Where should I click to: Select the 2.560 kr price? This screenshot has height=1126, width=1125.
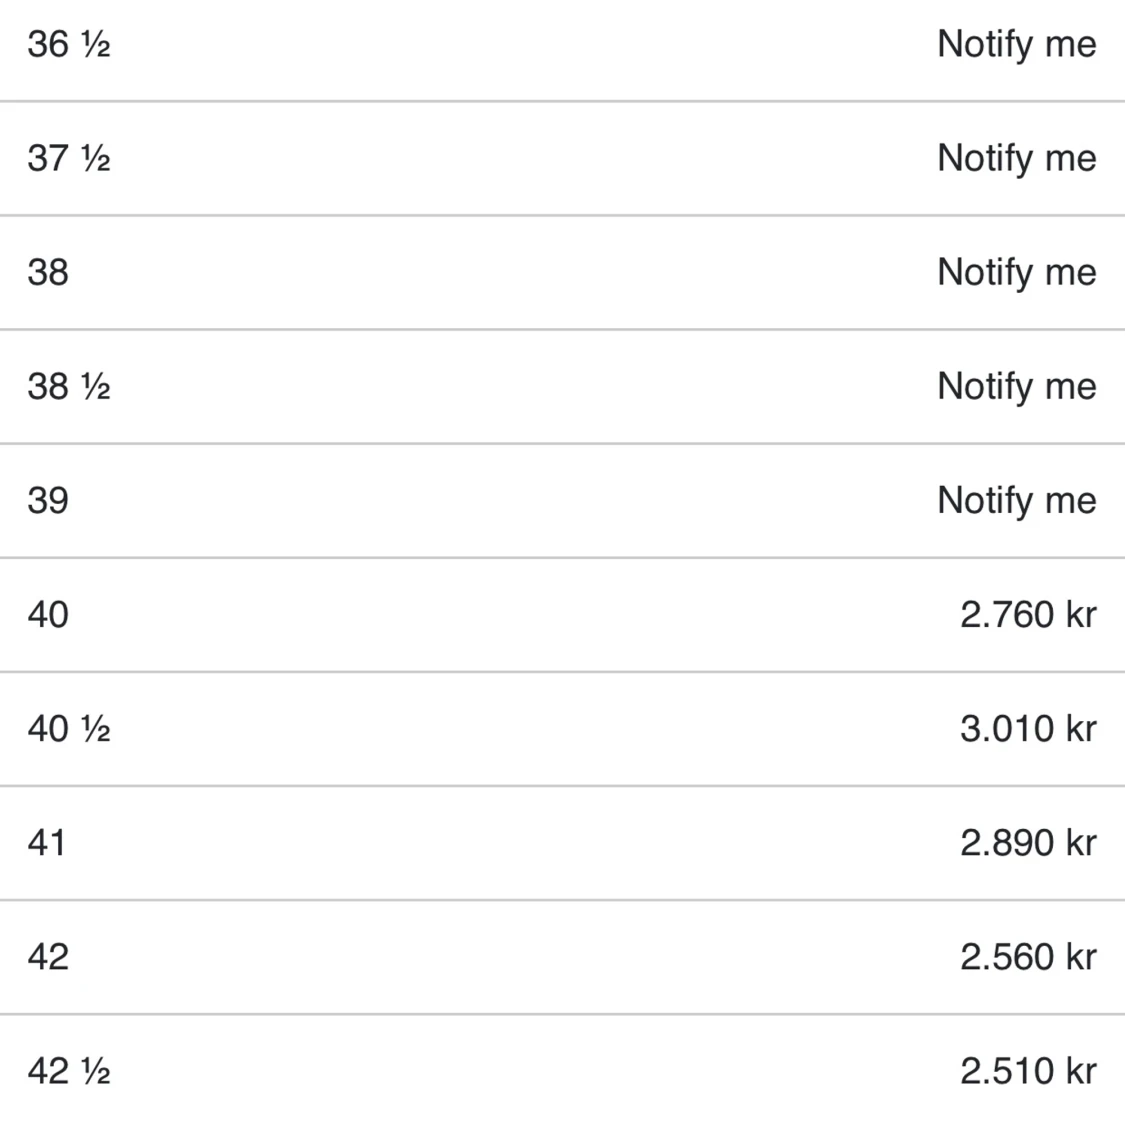[x=1028, y=957]
